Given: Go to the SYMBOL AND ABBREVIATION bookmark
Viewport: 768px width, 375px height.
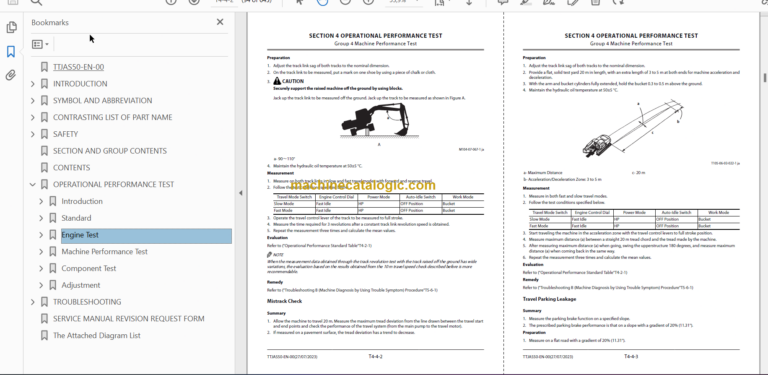Looking at the screenshot, I should [102, 100].
